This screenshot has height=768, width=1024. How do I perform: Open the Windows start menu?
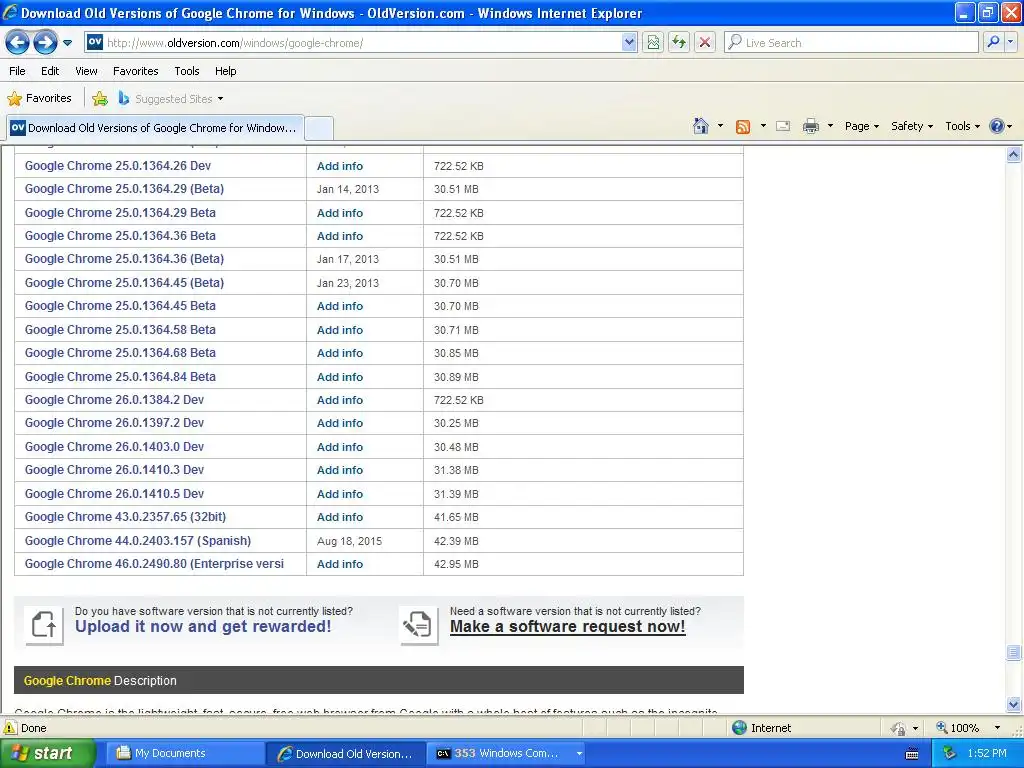47,753
